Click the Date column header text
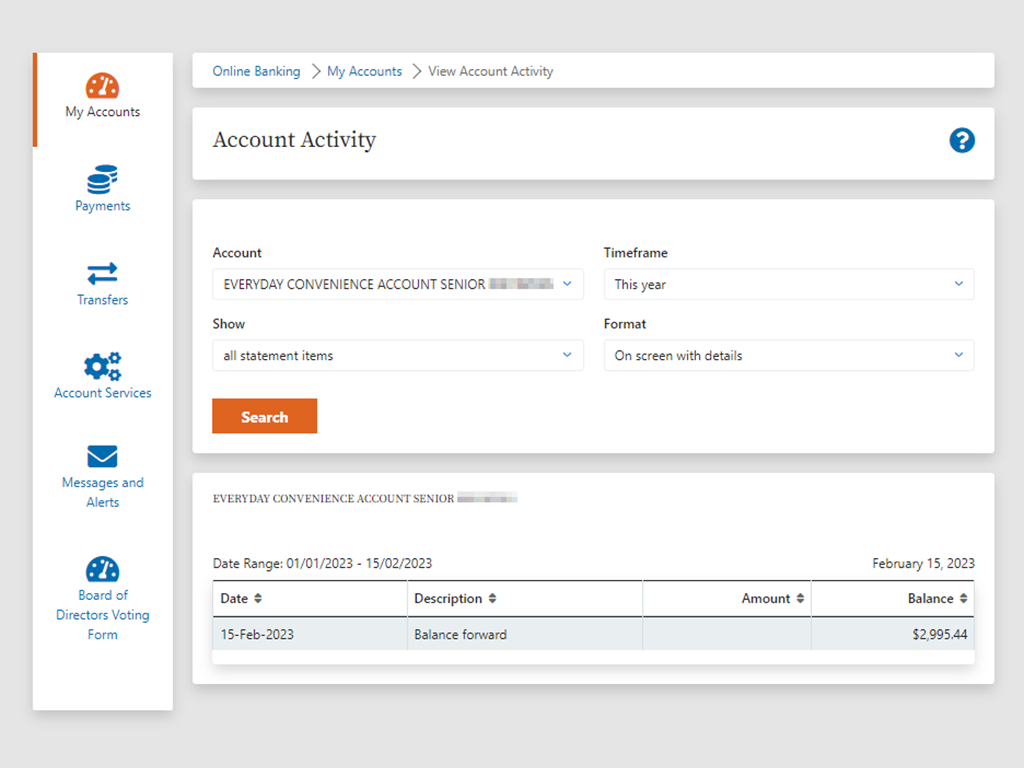 pyautogui.click(x=234, y=598)
